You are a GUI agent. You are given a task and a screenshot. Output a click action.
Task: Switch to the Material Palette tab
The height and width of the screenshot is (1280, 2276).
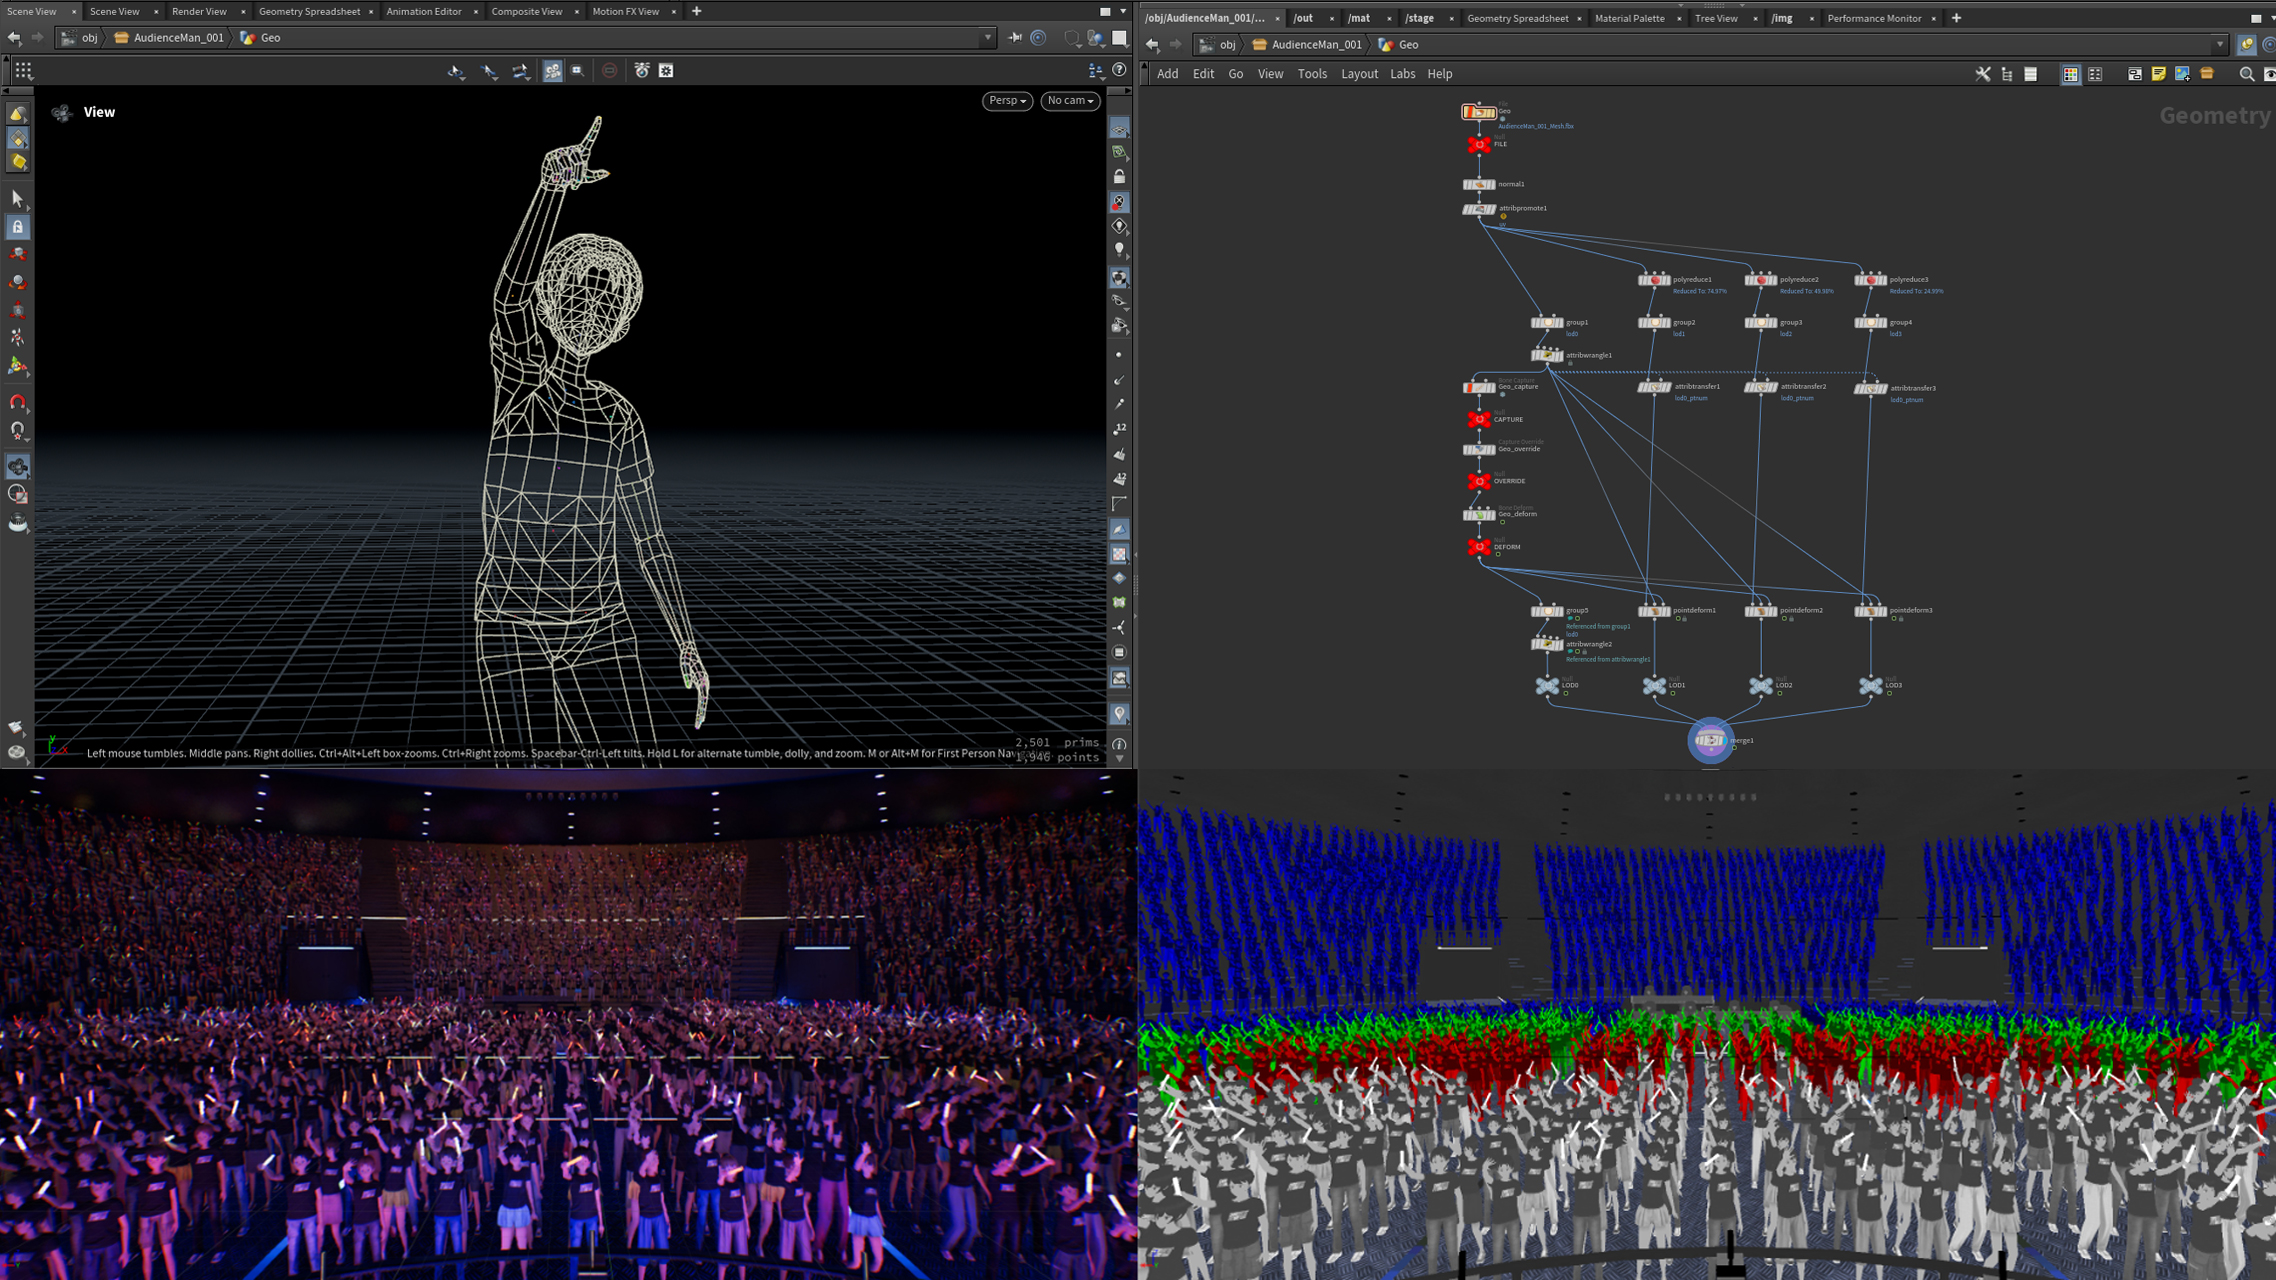[1629, 18]
